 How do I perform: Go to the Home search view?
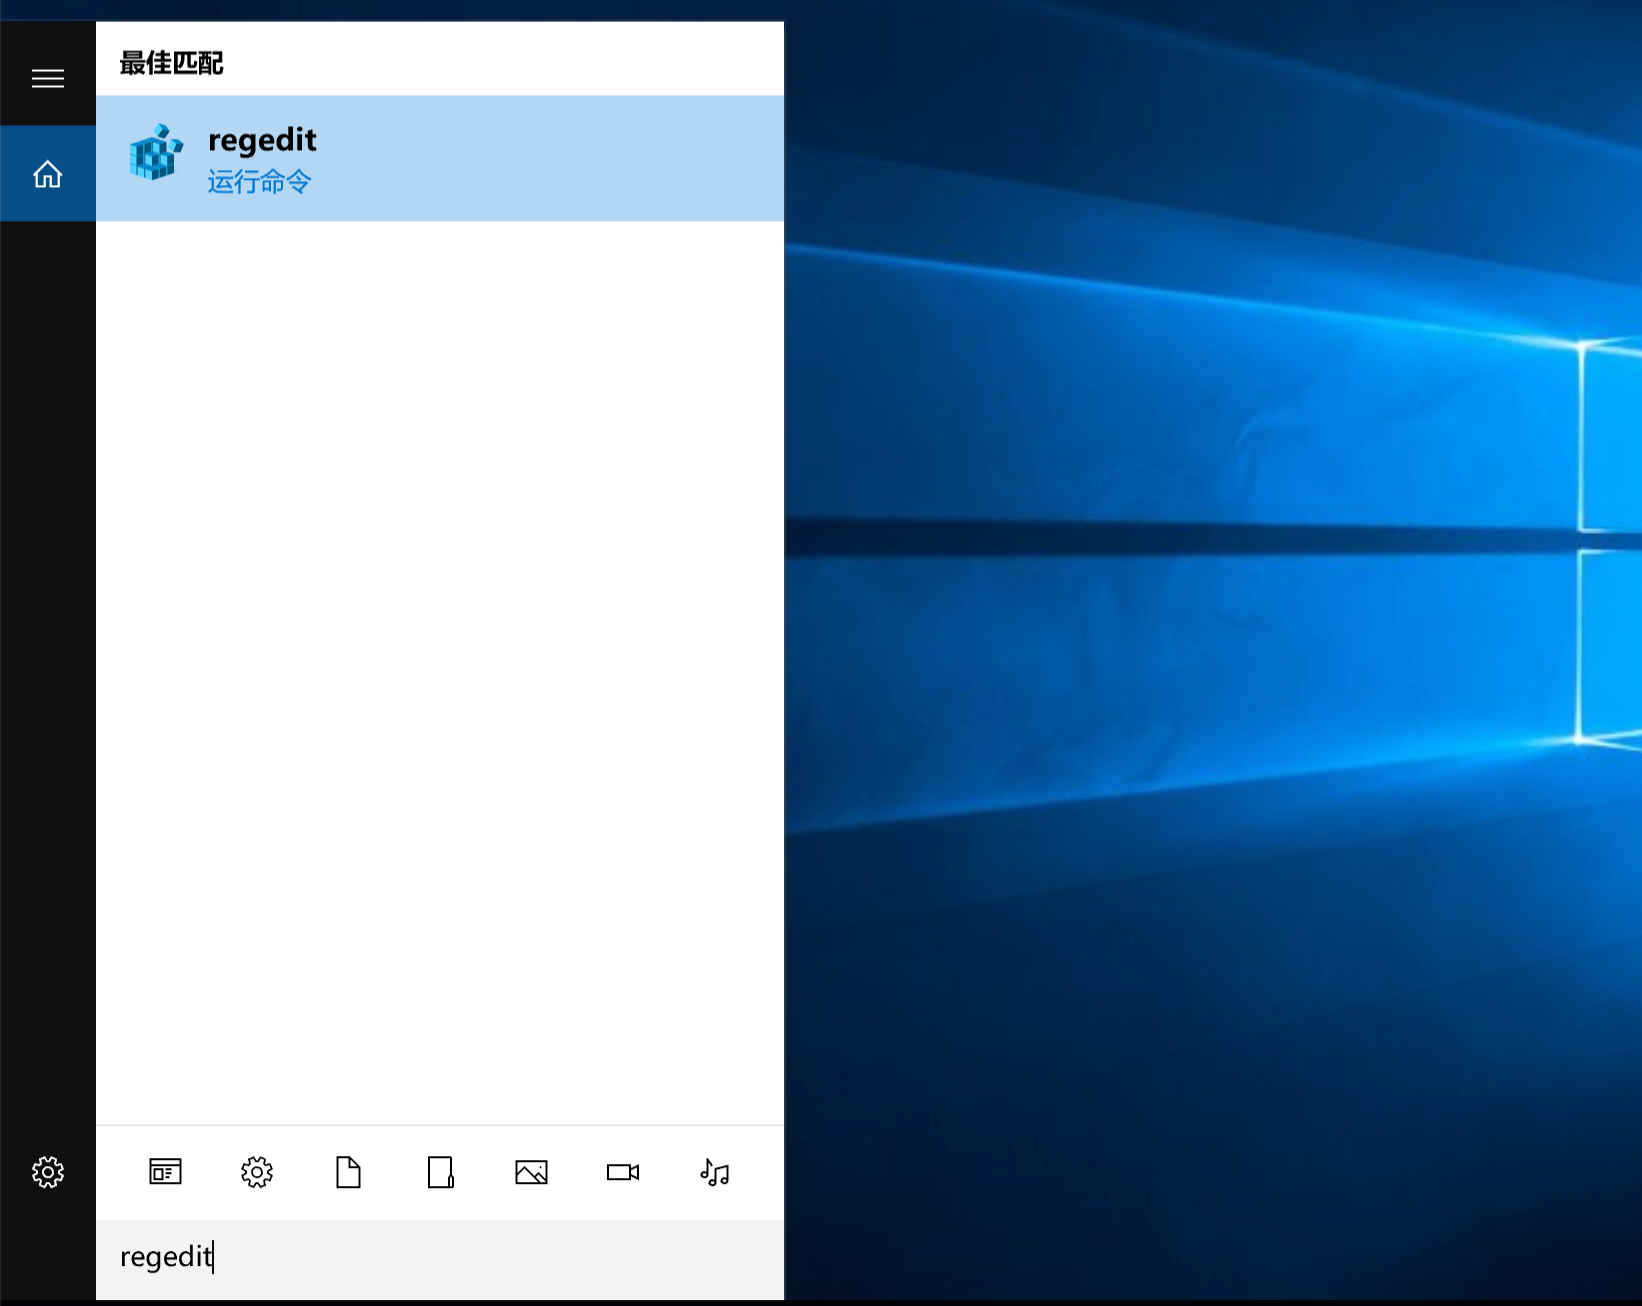pyautogui.click(x=47, y=174)
